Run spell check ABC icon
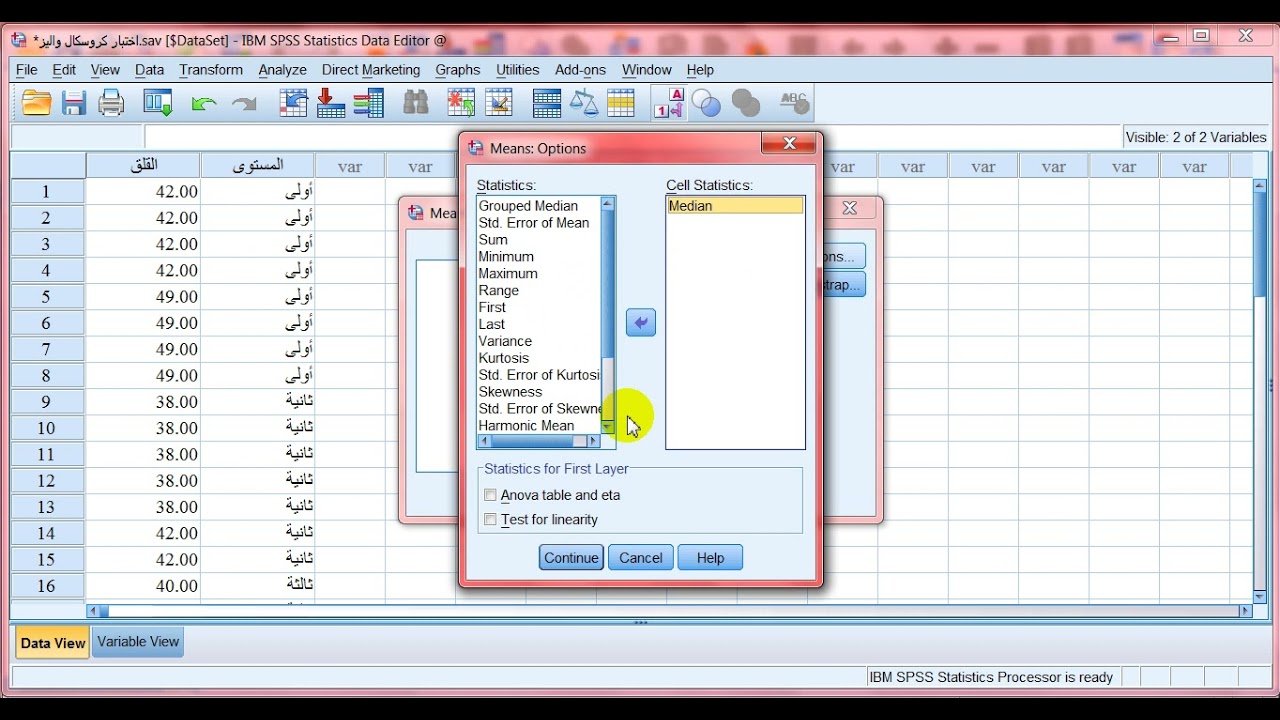1280x720 pixels. [793, 102]
